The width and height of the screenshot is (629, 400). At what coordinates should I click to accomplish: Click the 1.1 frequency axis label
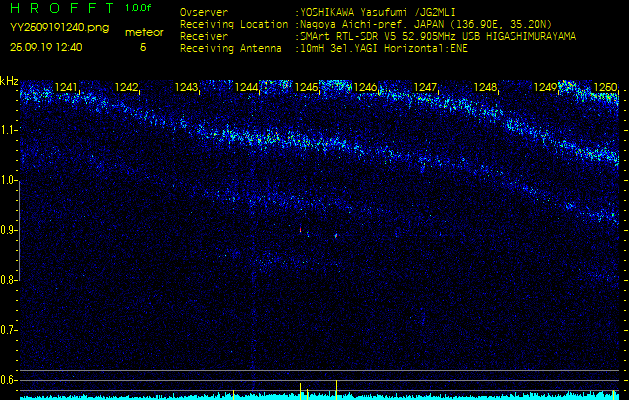point(9,130)
